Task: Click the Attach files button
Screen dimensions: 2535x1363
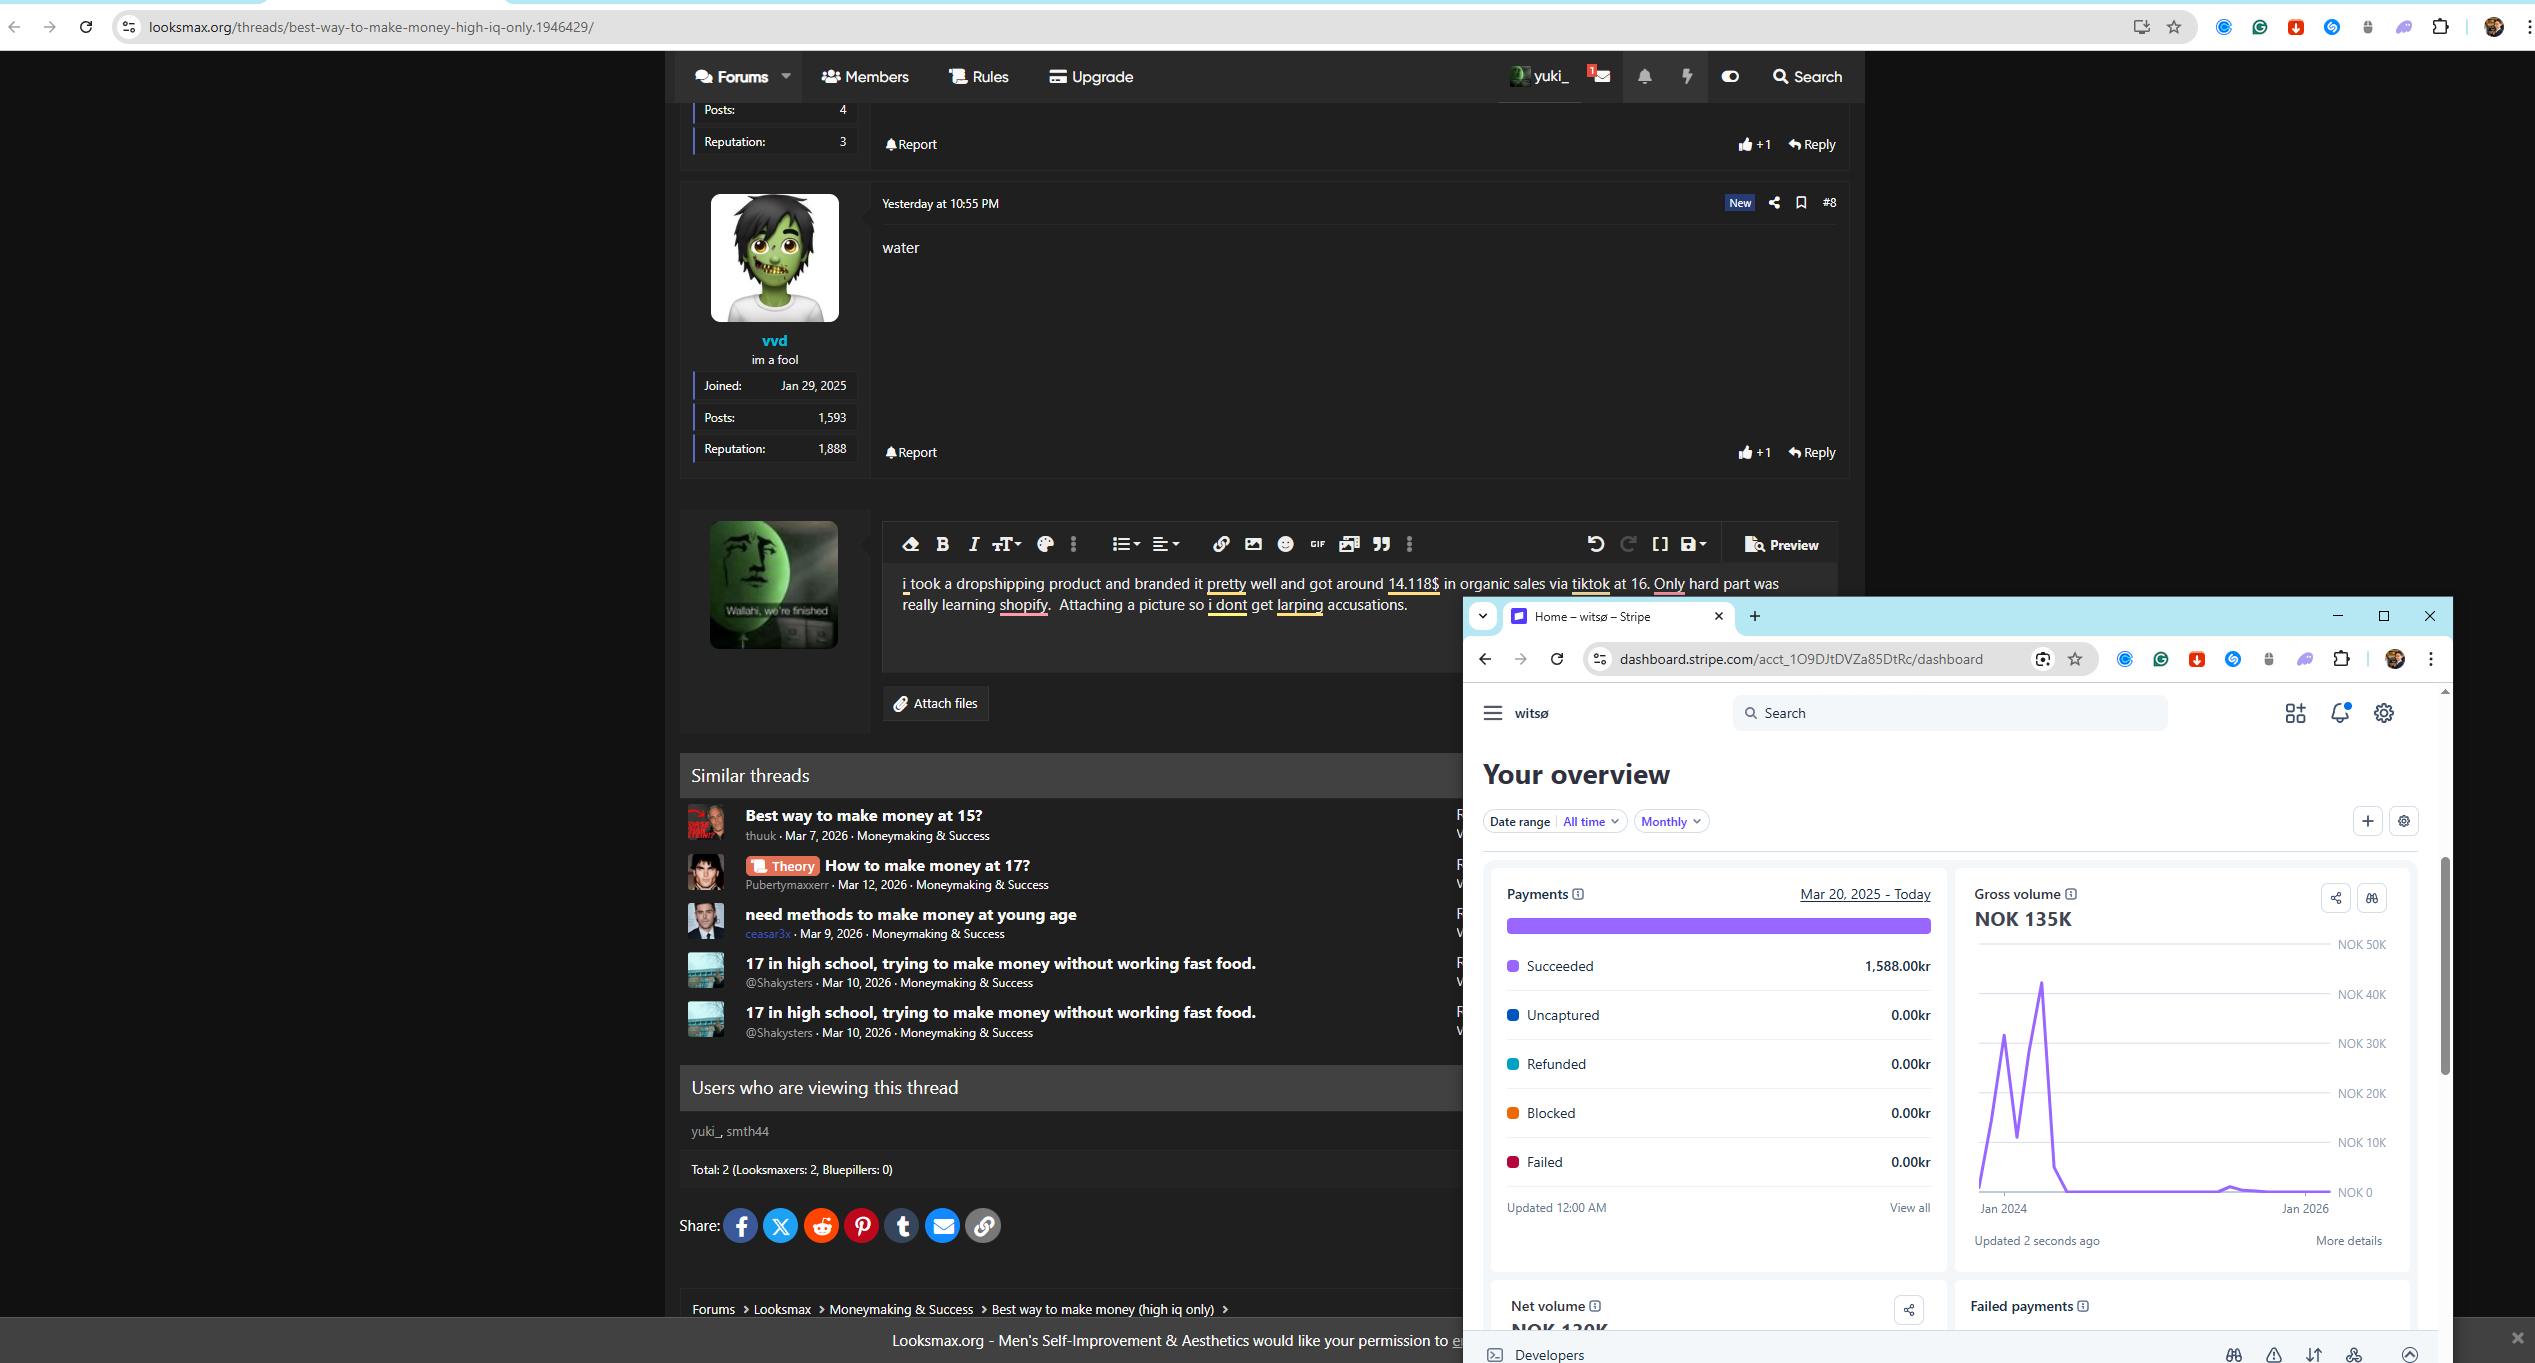Action: click(936, 704)
